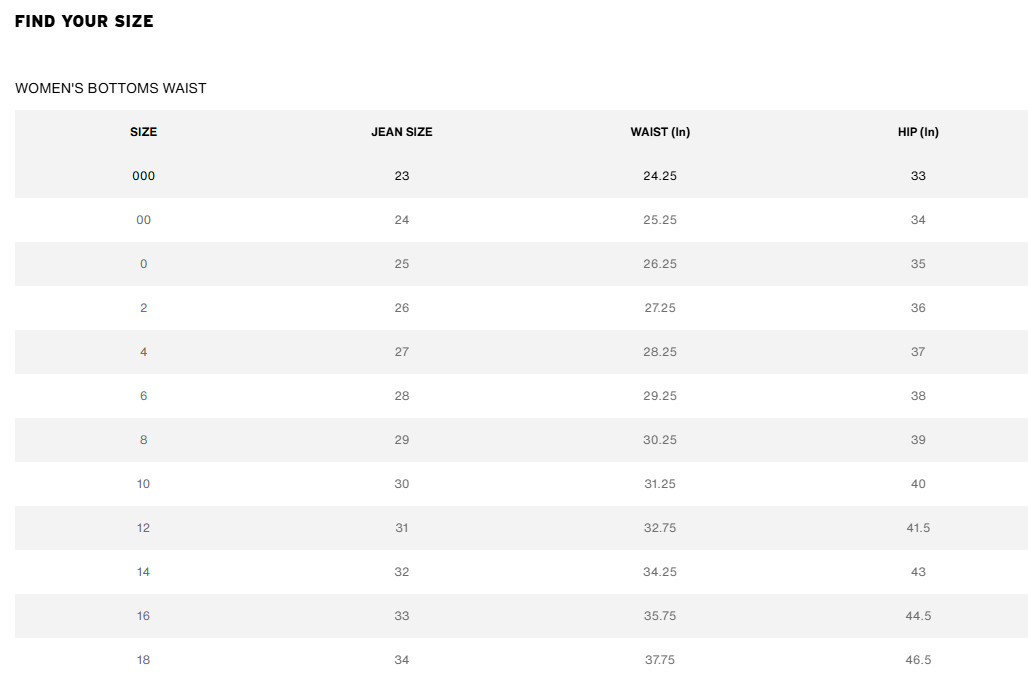Choose size 2 in the SIZE column
Image resolution: width=1028 pixels, height=696 pixels.
[143, 308]
